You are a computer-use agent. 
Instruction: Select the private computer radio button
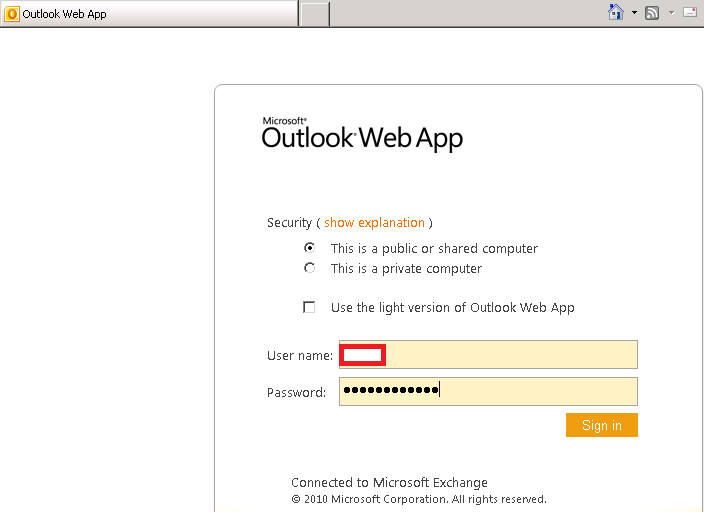coord(310,268)
